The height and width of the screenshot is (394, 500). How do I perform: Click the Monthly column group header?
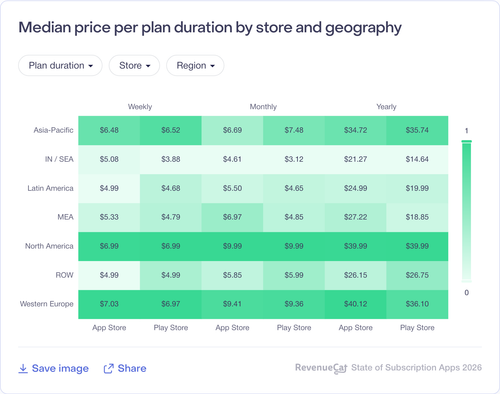coord(263,107)
